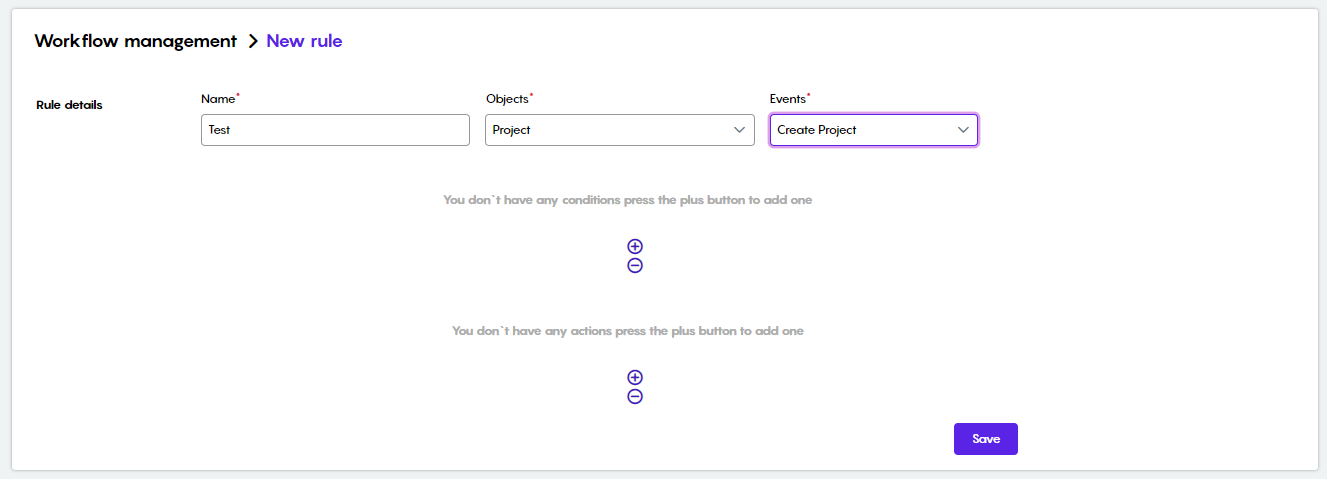
Task: Save the new rule
Action: coord(986,439)
